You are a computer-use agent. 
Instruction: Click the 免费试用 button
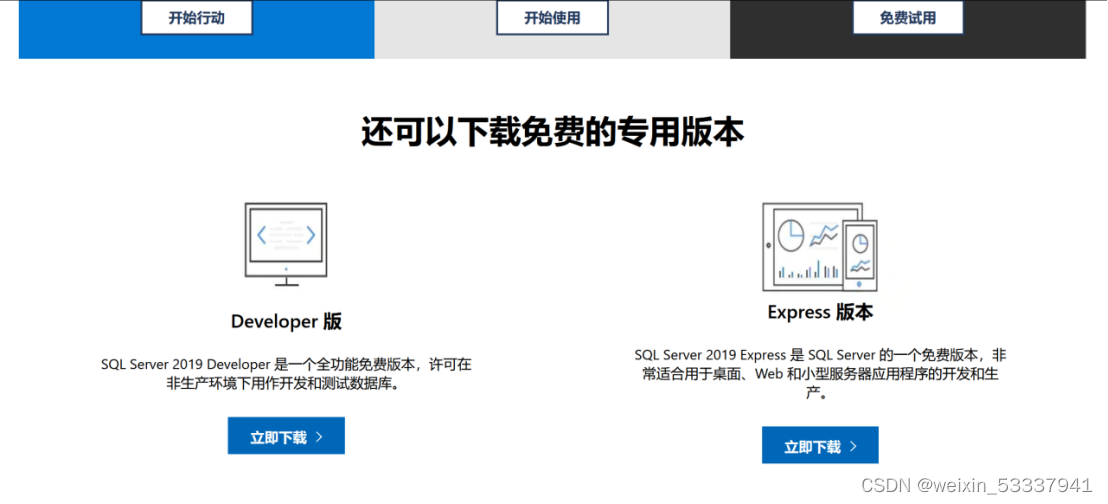point(908,18)
